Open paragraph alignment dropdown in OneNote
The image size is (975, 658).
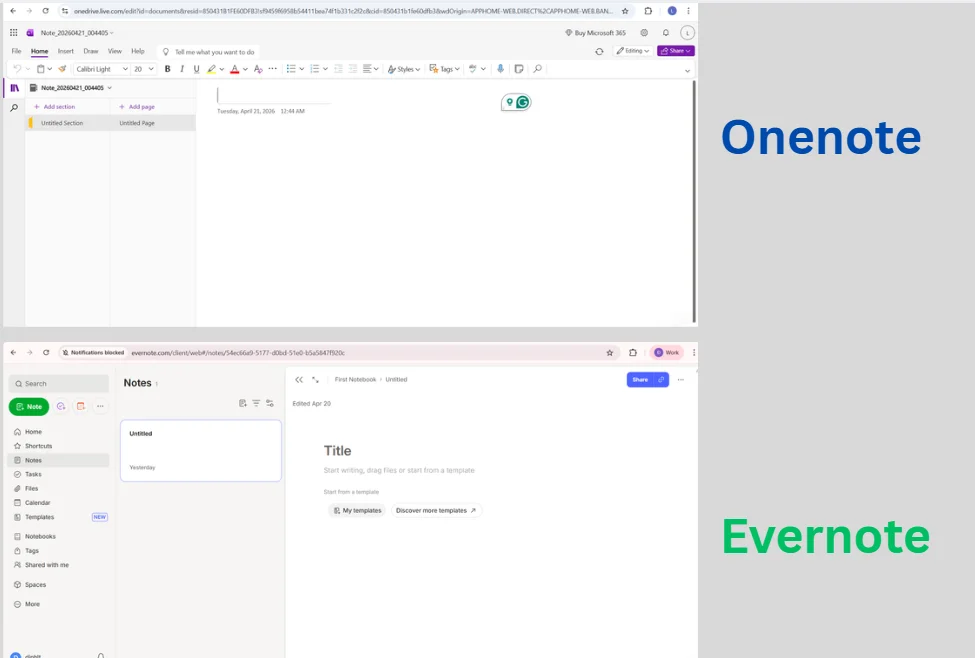tap(371, 69)
